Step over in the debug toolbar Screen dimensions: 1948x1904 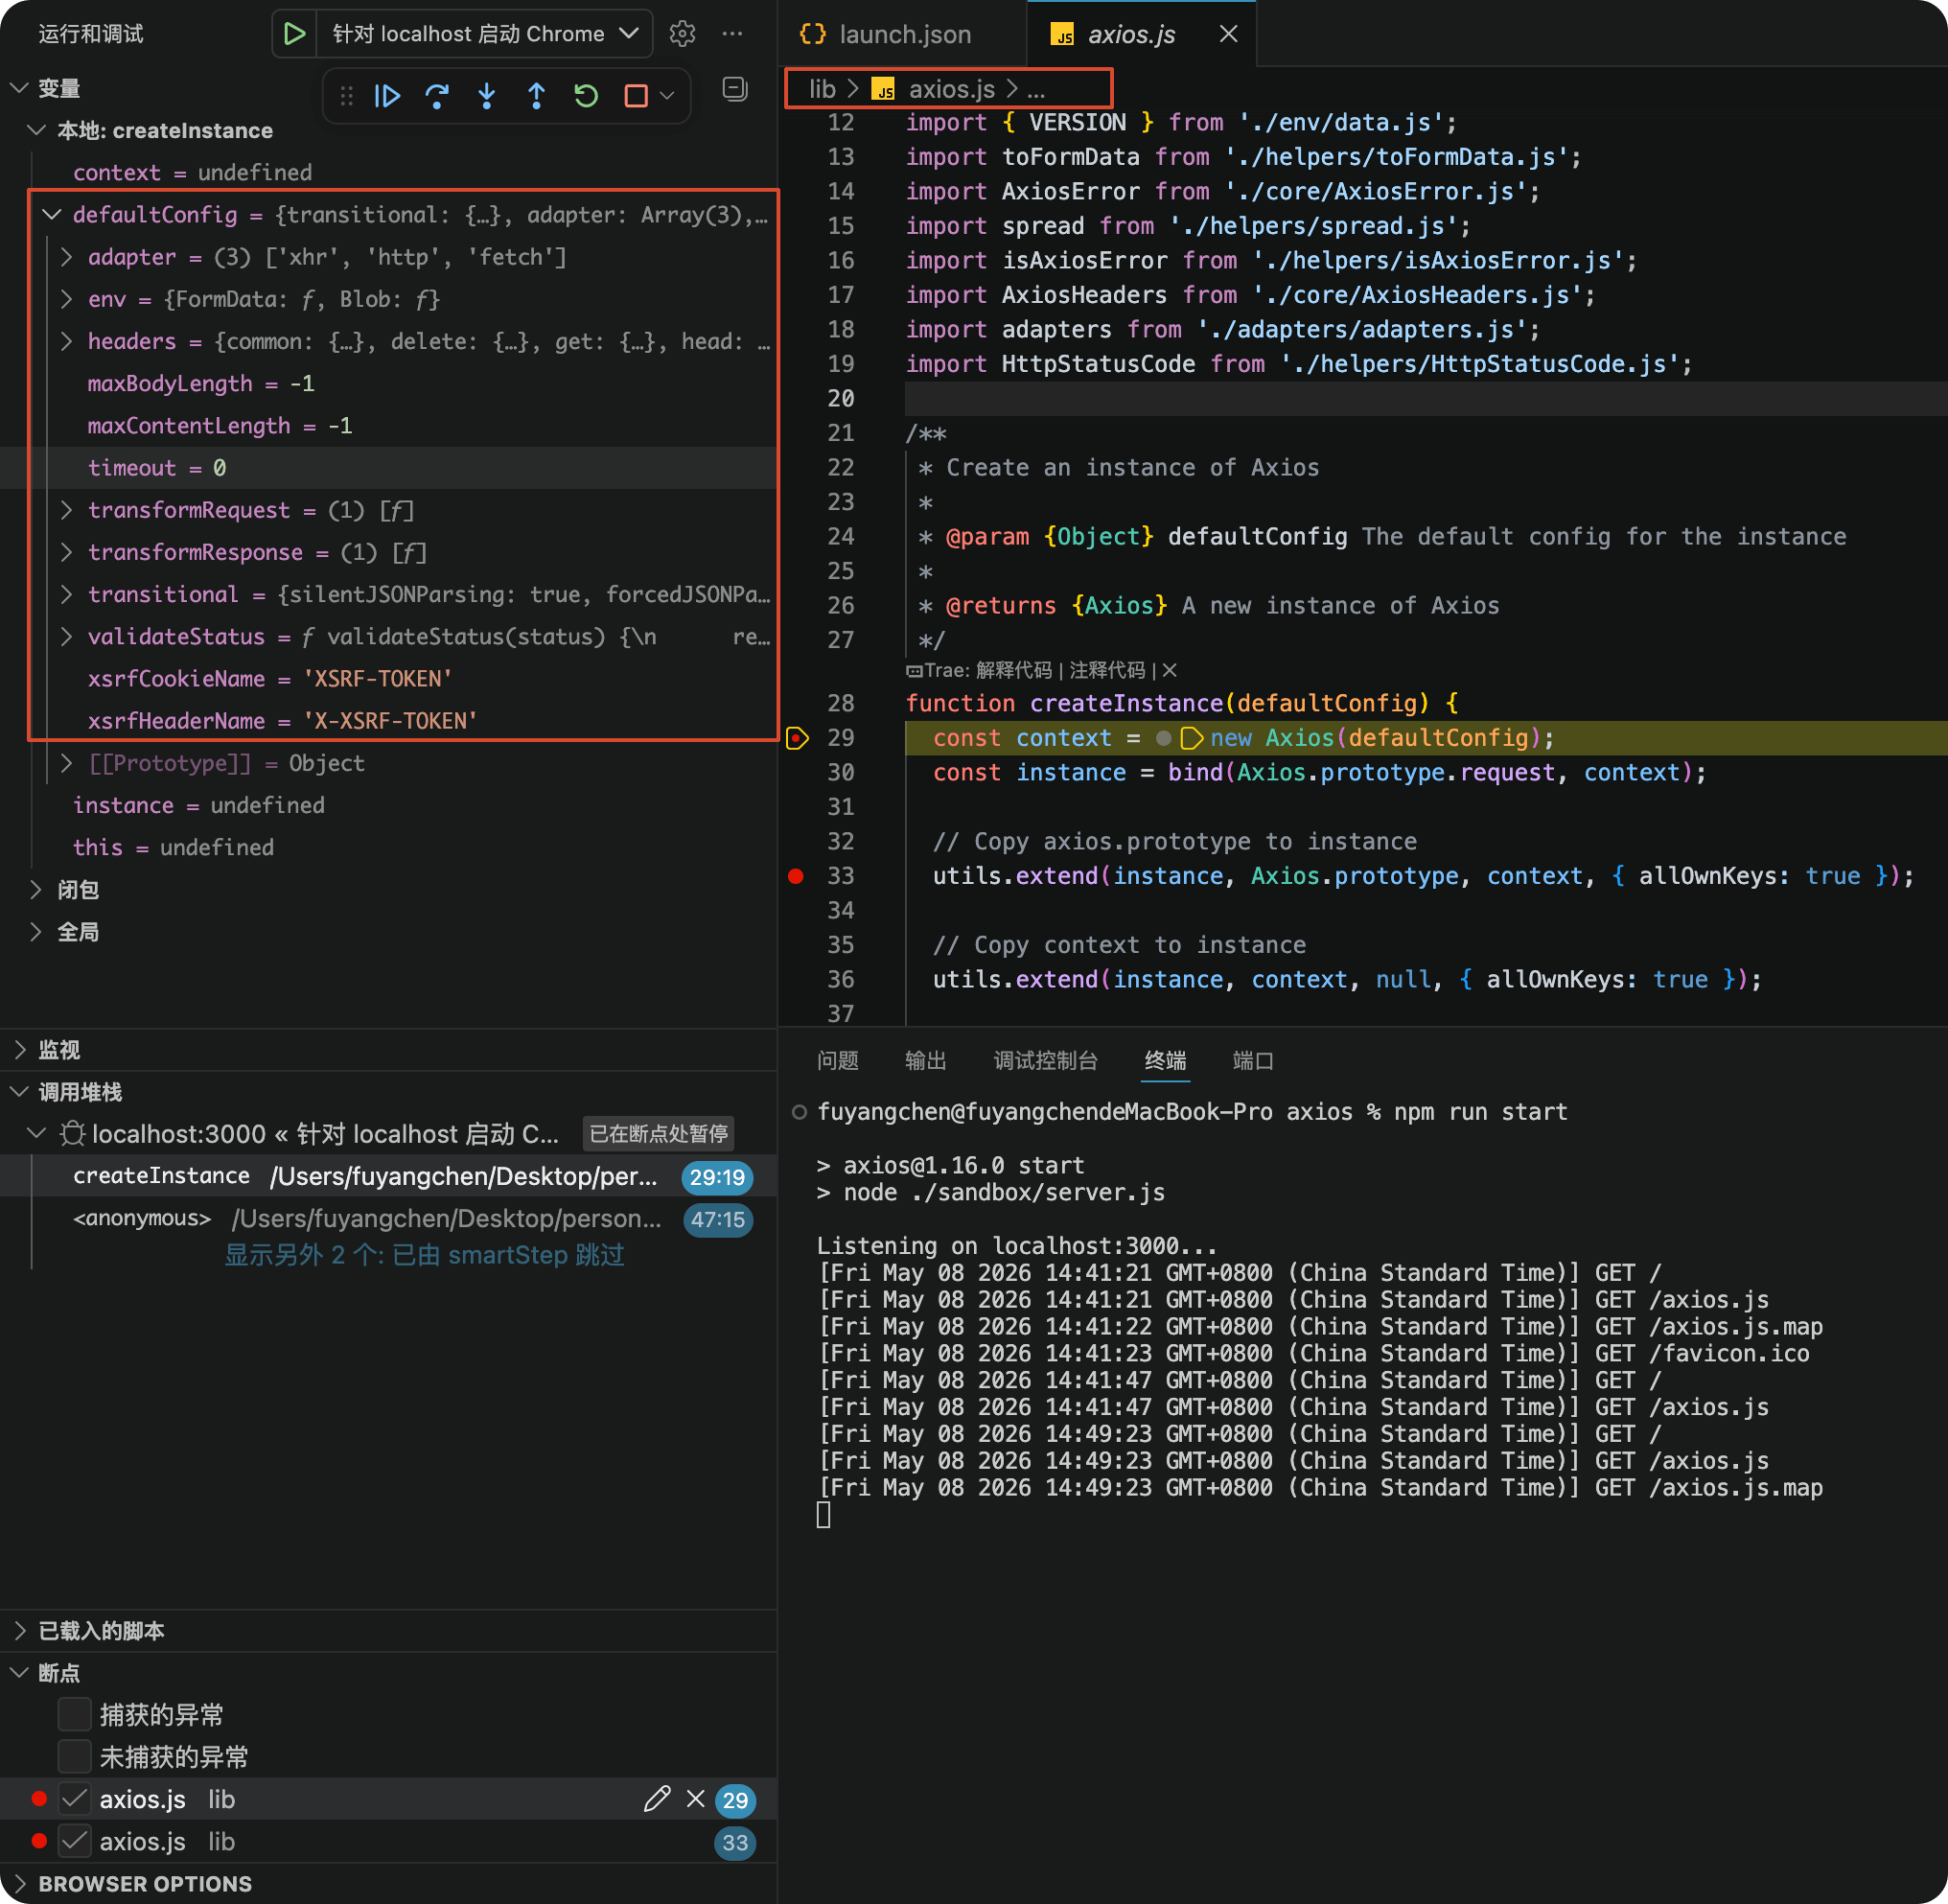[437, 96]
